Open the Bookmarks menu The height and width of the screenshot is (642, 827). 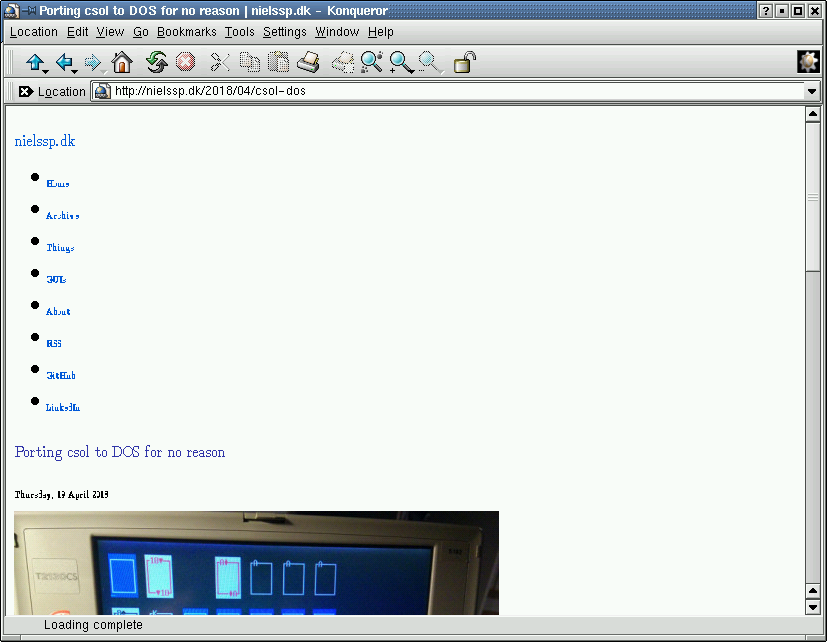(x=186, y=31)
